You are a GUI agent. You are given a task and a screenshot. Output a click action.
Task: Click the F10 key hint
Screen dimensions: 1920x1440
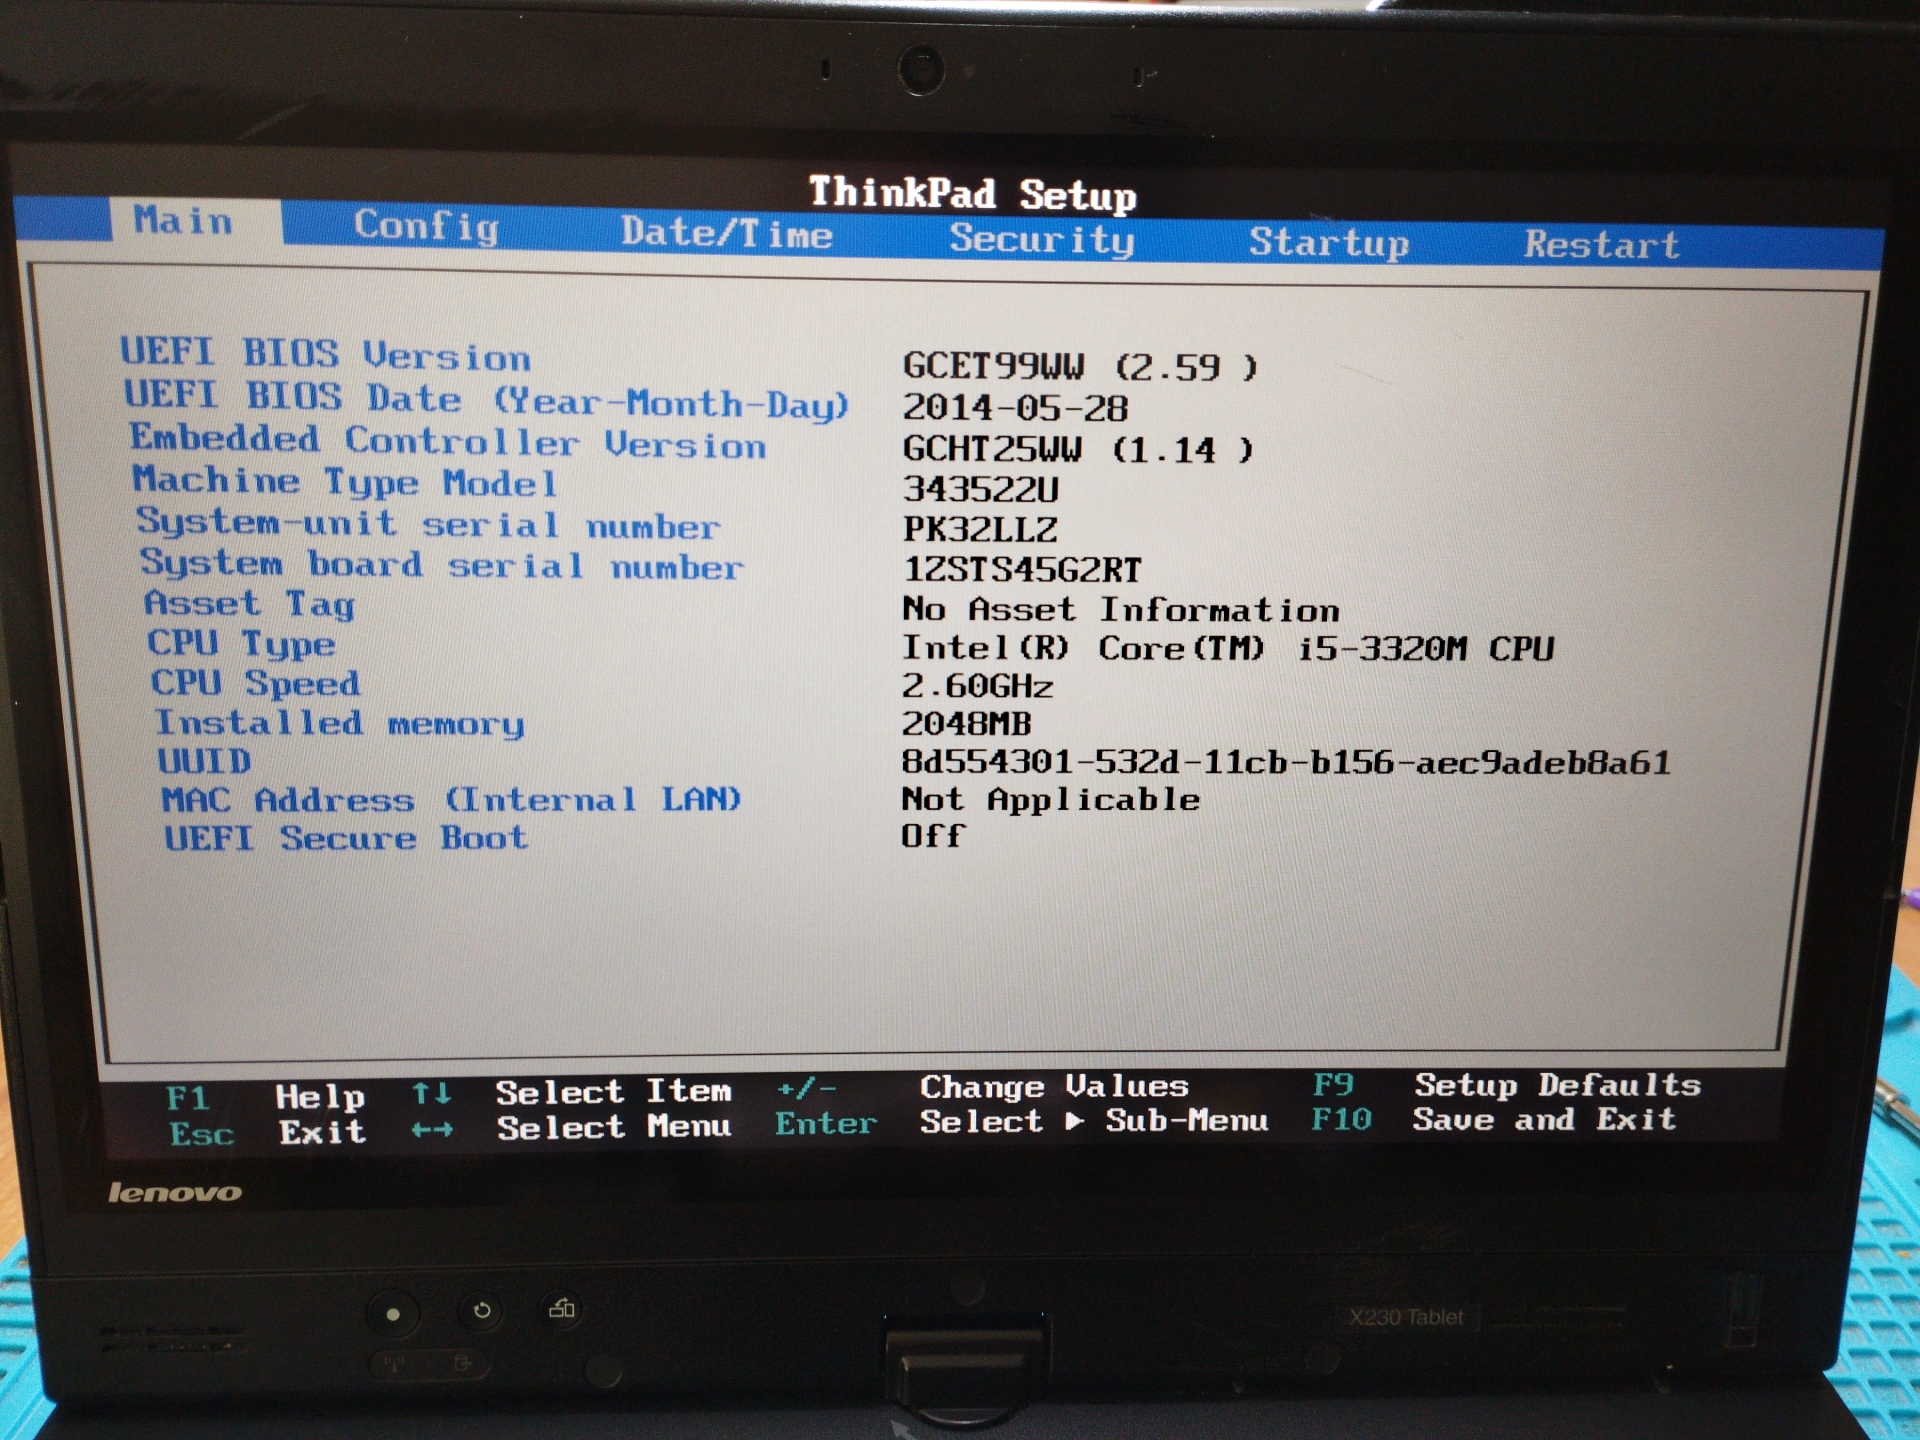coord(1342,1119)
